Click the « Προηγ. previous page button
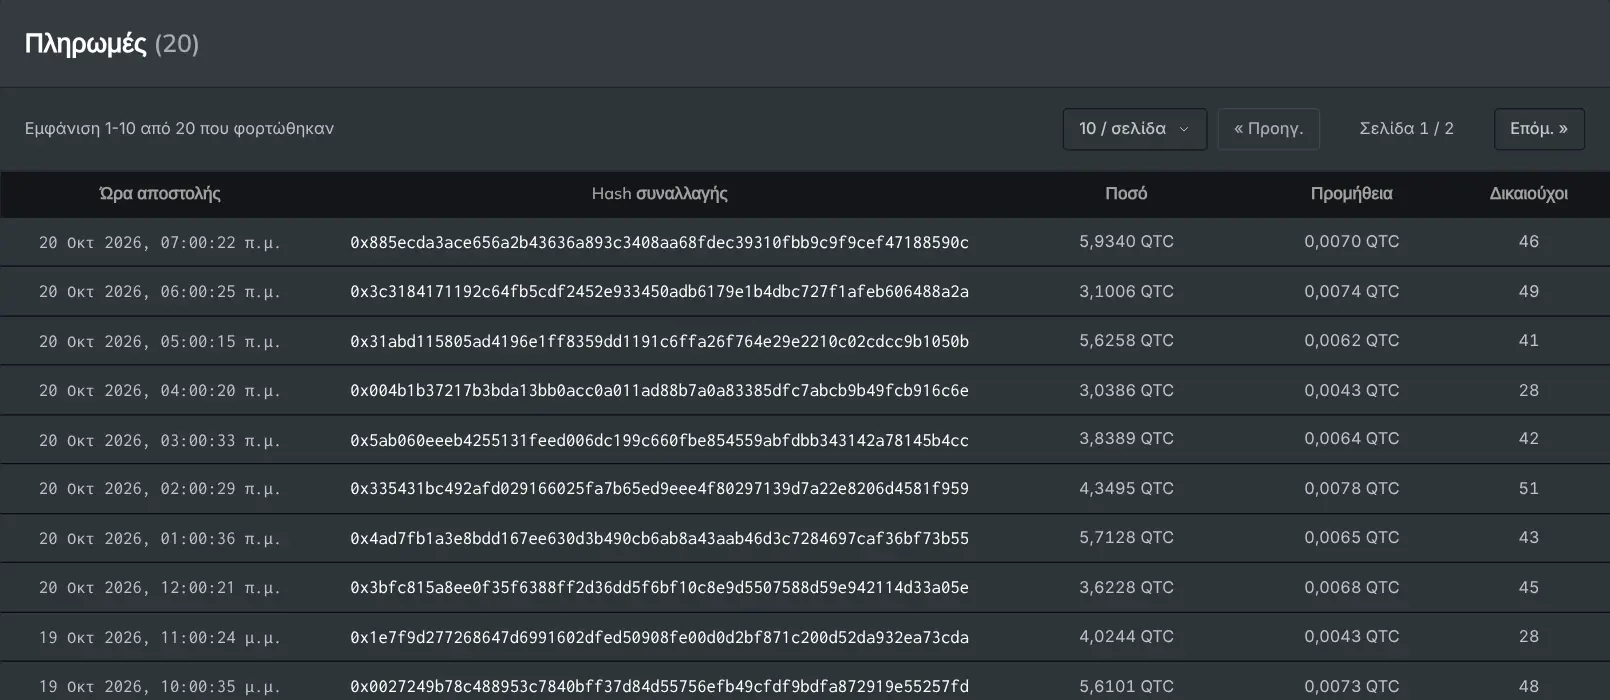1610x700 pixels. pyautogui.click(x=1268, y=129)
